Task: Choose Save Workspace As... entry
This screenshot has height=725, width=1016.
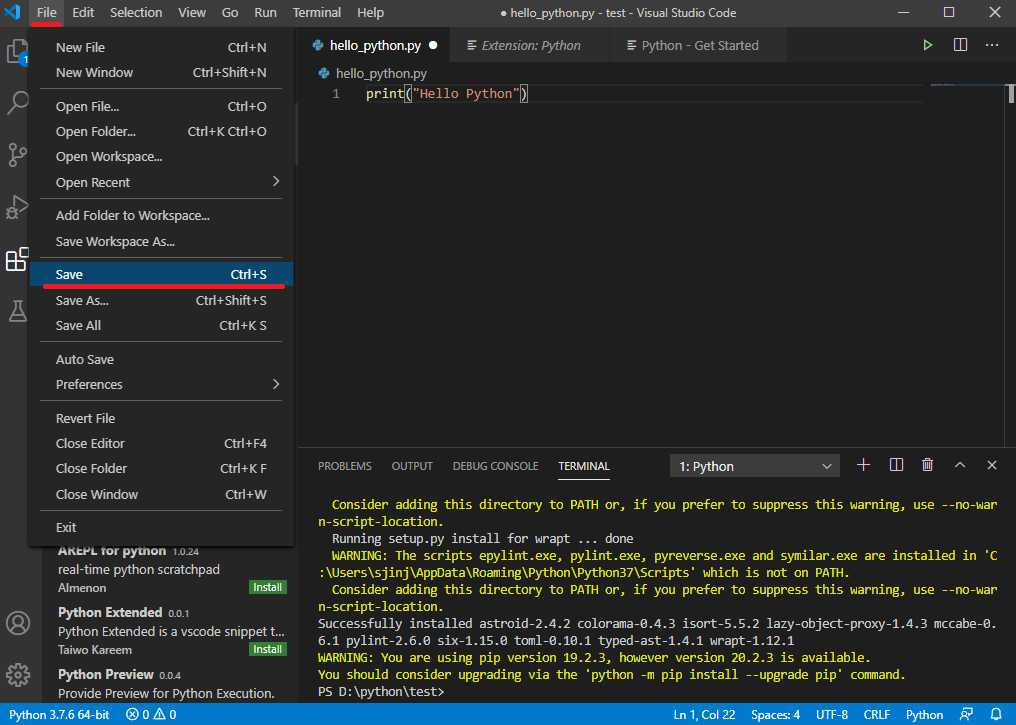Action: point(161,241)
